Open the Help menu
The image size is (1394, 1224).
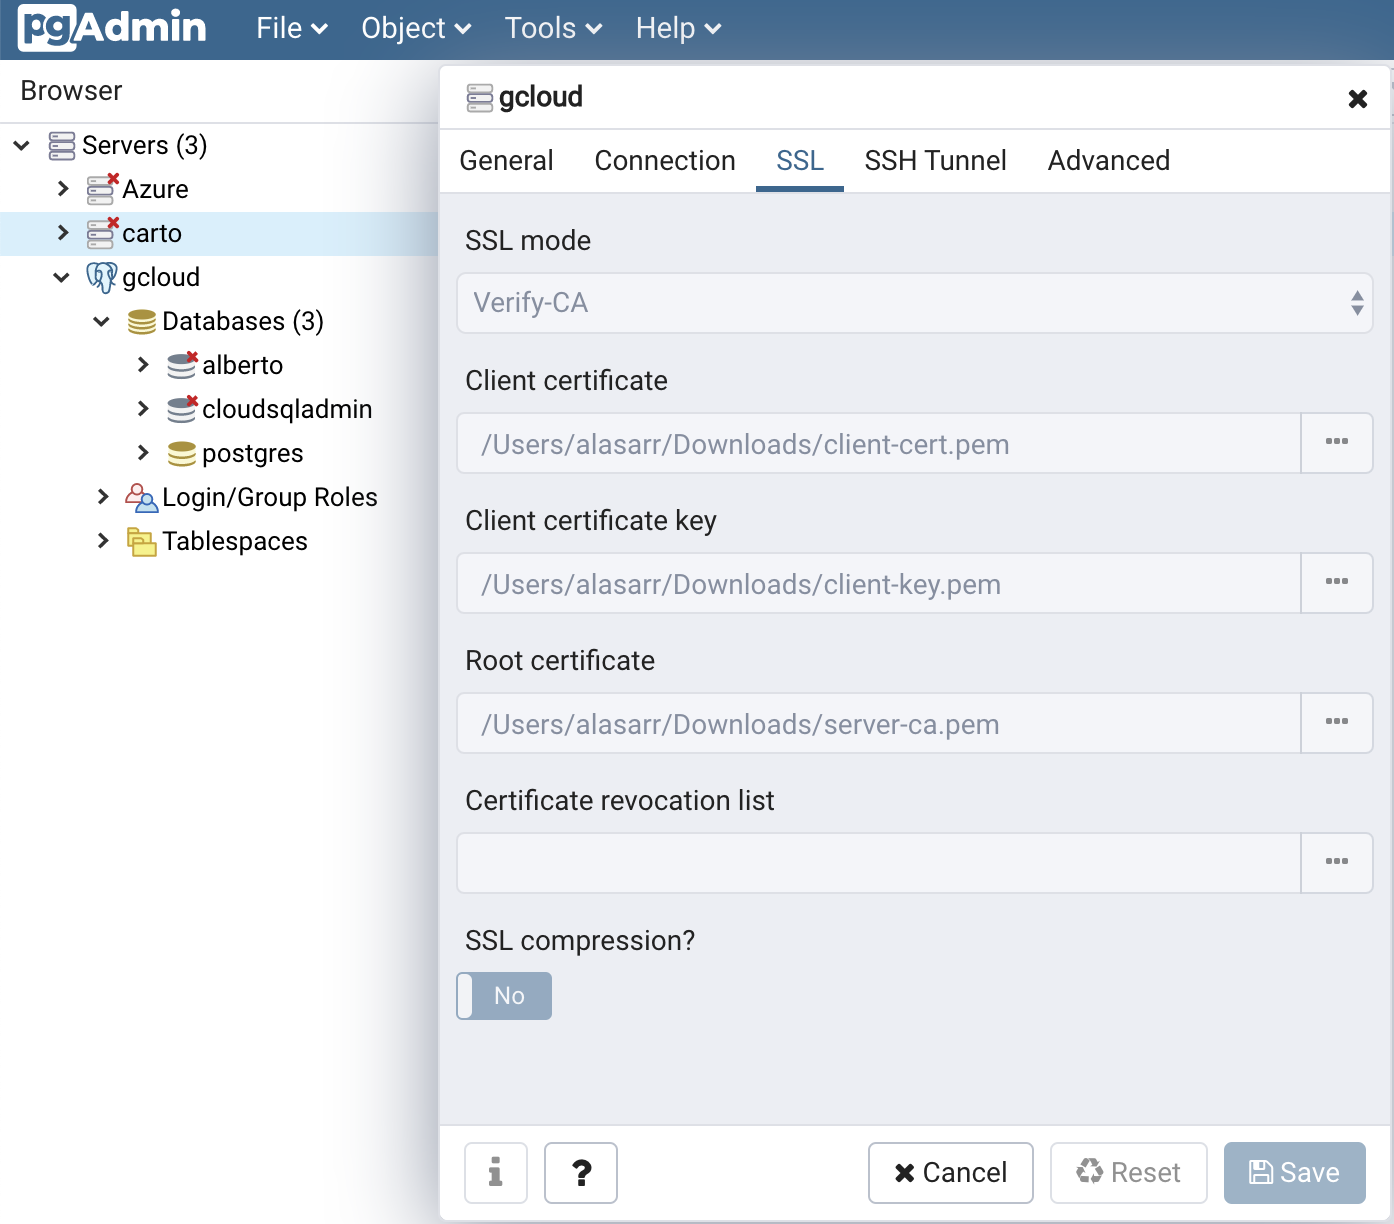click(x=678, y=28)
